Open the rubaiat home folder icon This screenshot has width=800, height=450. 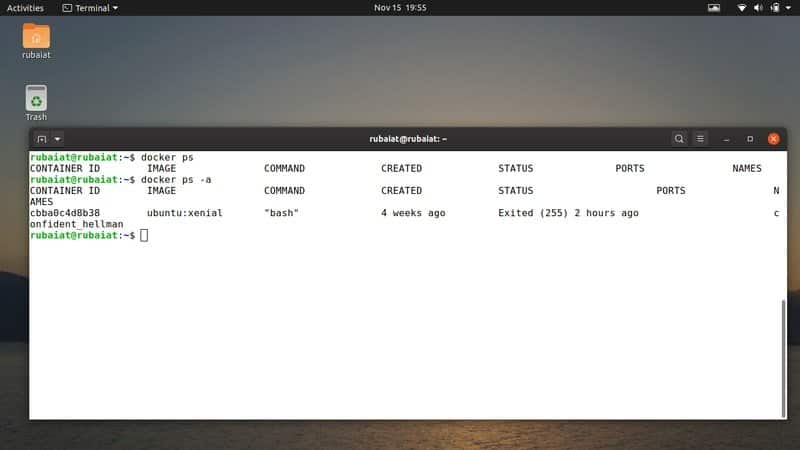36,36
